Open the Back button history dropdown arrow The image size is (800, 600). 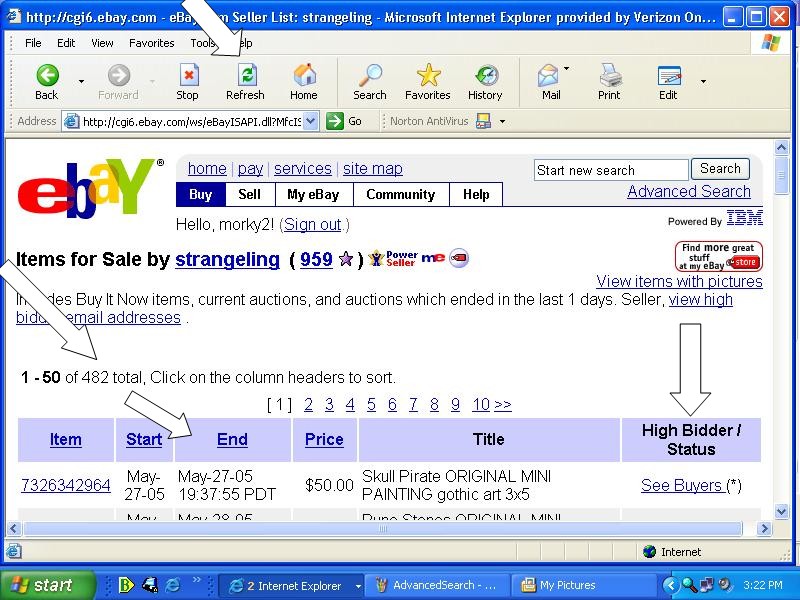tap(81, 82)
